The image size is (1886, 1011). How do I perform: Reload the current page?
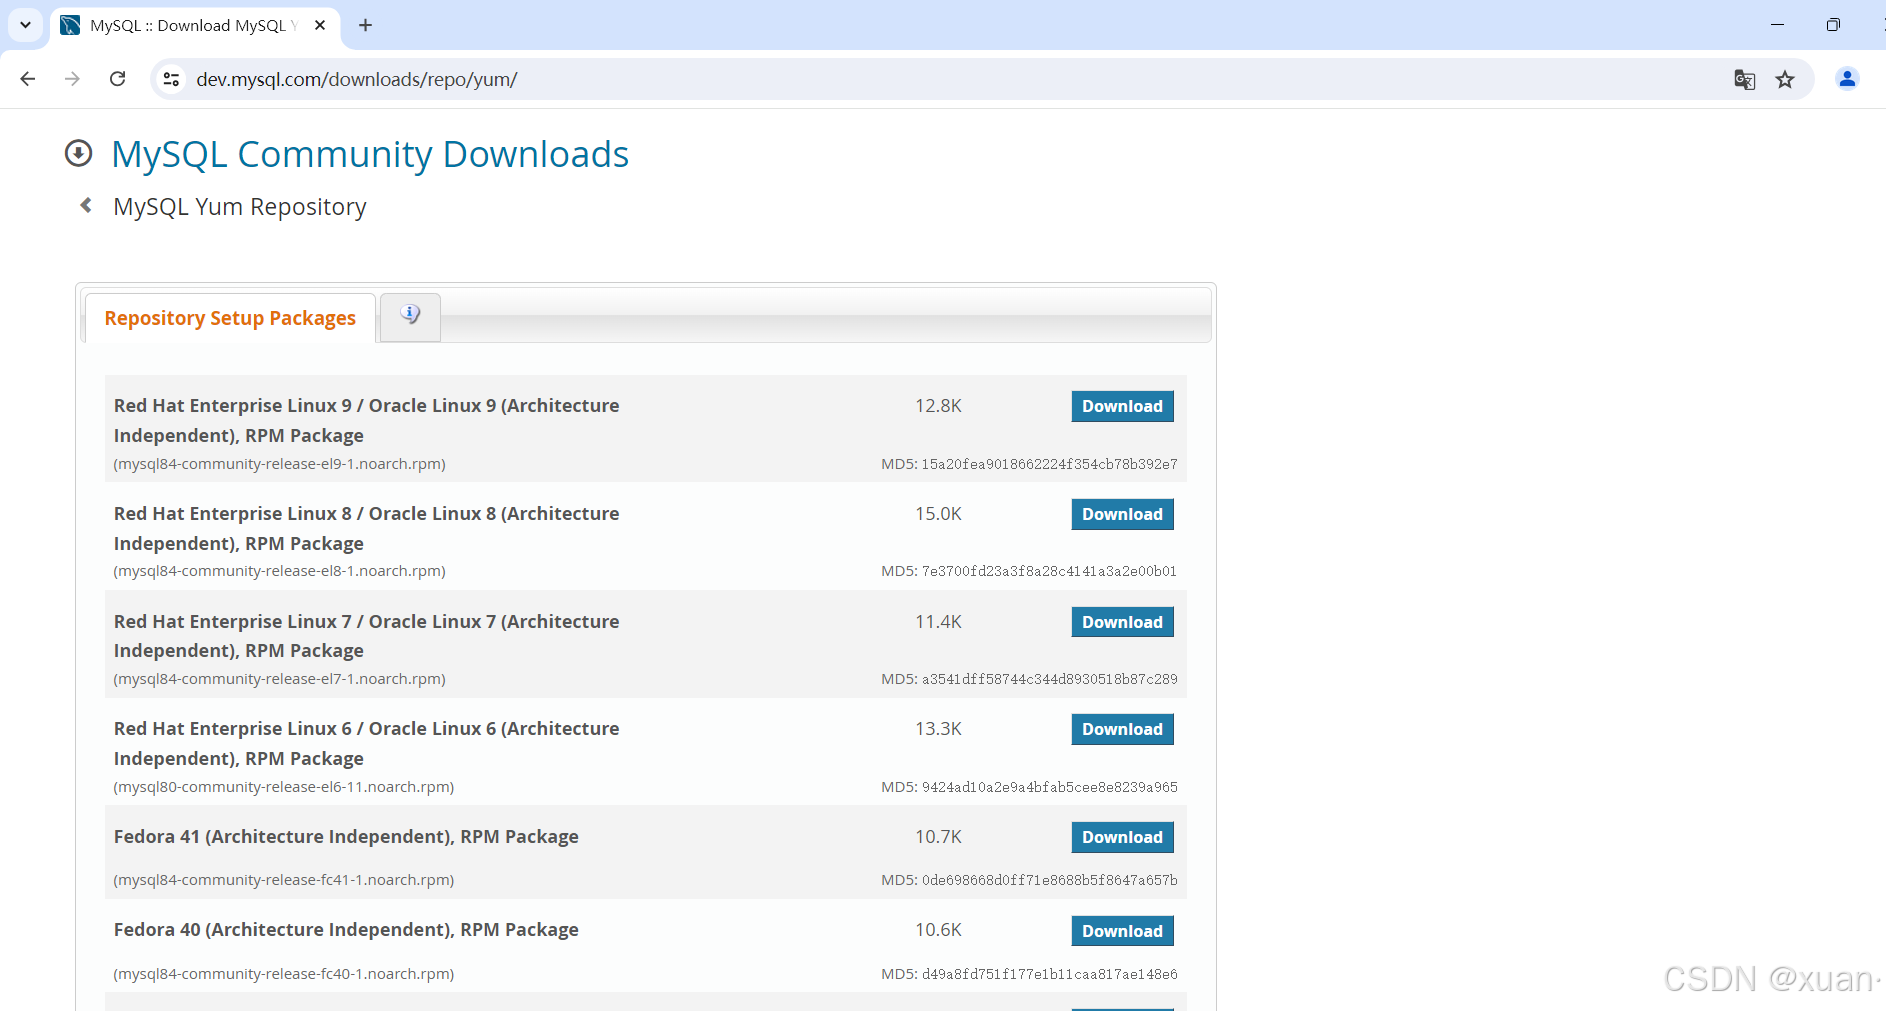117,79
